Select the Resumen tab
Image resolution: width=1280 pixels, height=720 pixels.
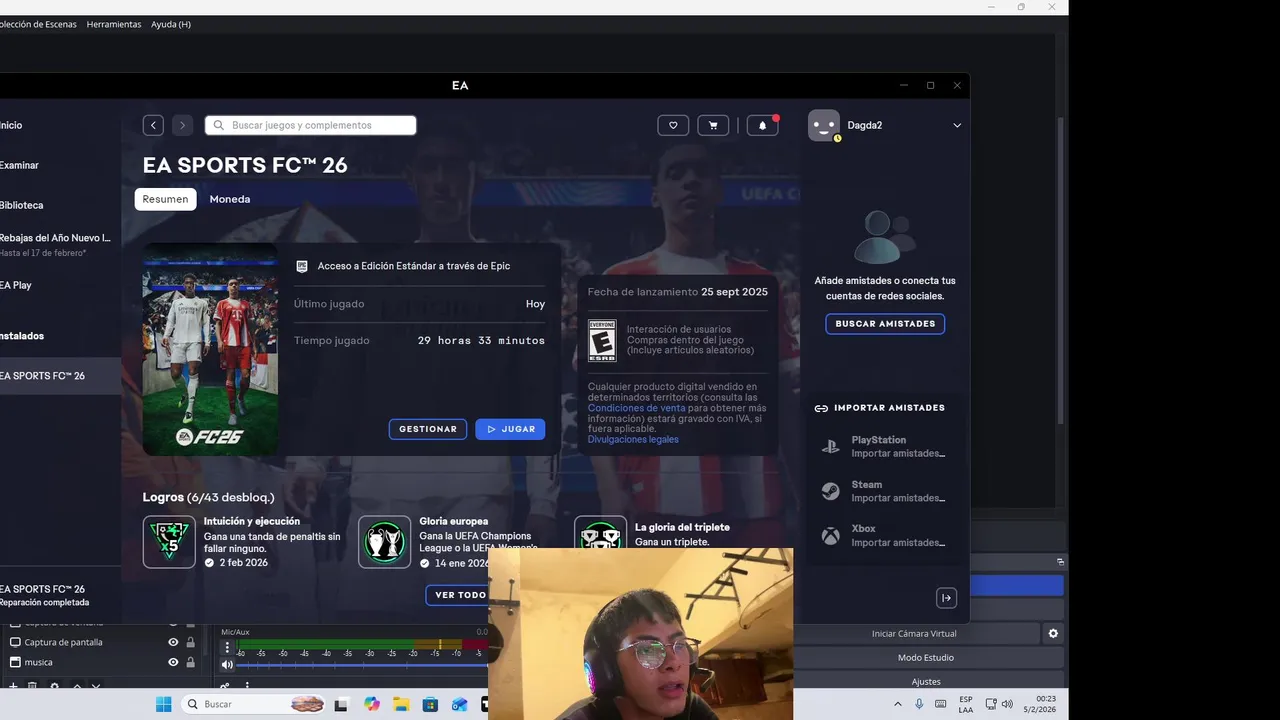click(165, 199)
